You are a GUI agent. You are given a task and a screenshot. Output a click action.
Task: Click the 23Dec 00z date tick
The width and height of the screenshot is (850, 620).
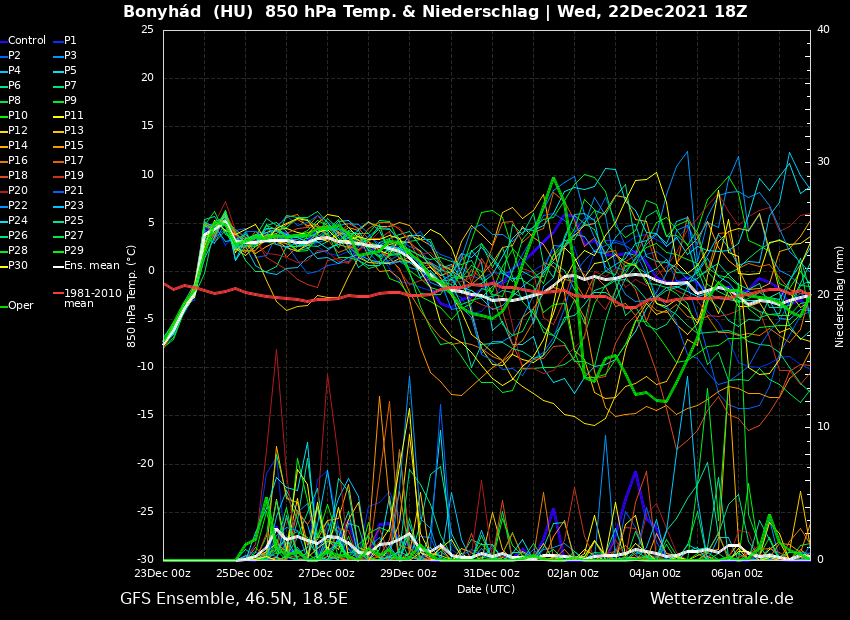162,574
